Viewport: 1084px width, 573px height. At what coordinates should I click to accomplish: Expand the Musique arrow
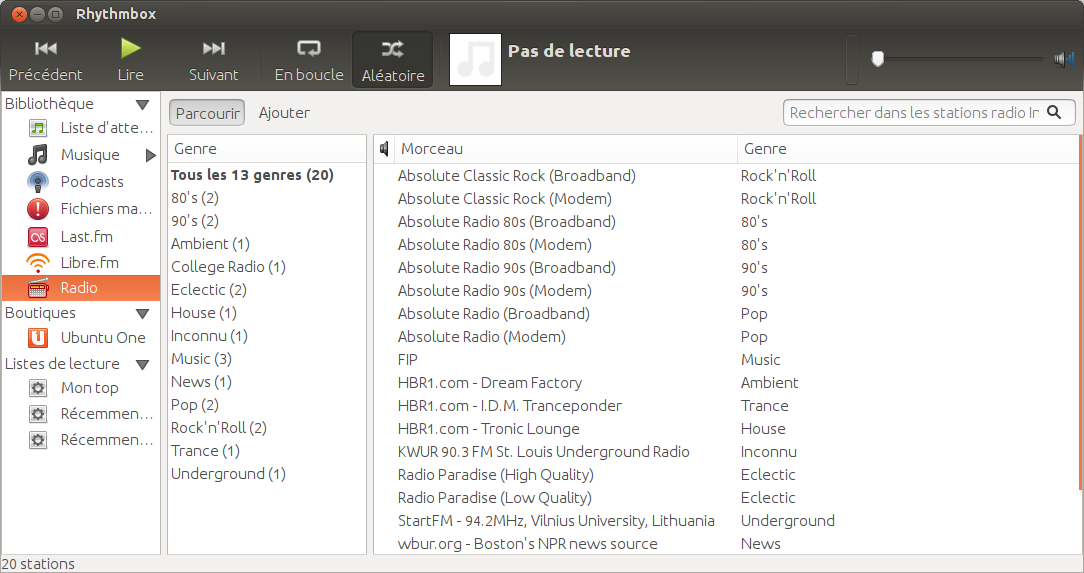coord(150,156)
